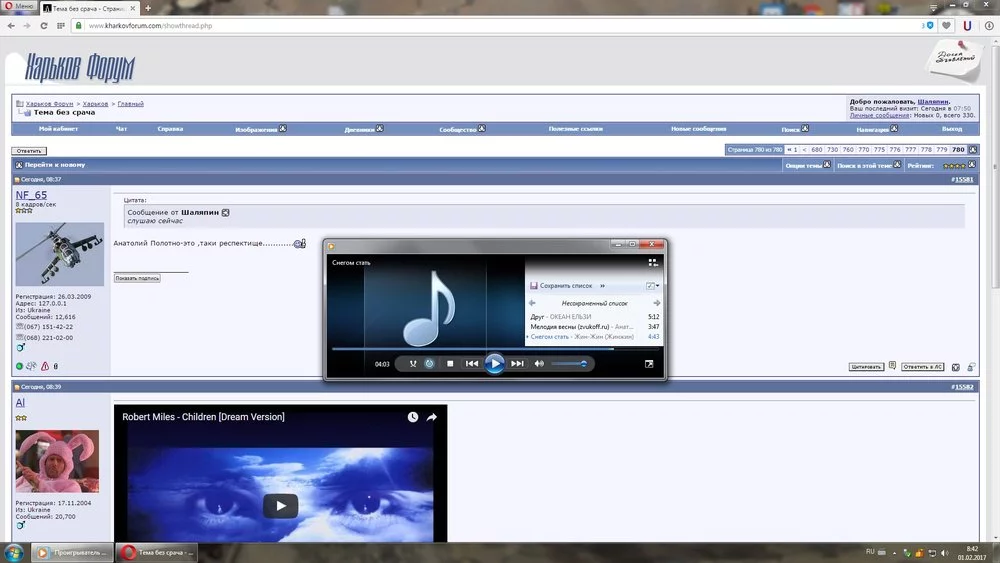Mute the media player speaker icon
Viewport: 1000px width, 563px height.
tap(540, 363)
